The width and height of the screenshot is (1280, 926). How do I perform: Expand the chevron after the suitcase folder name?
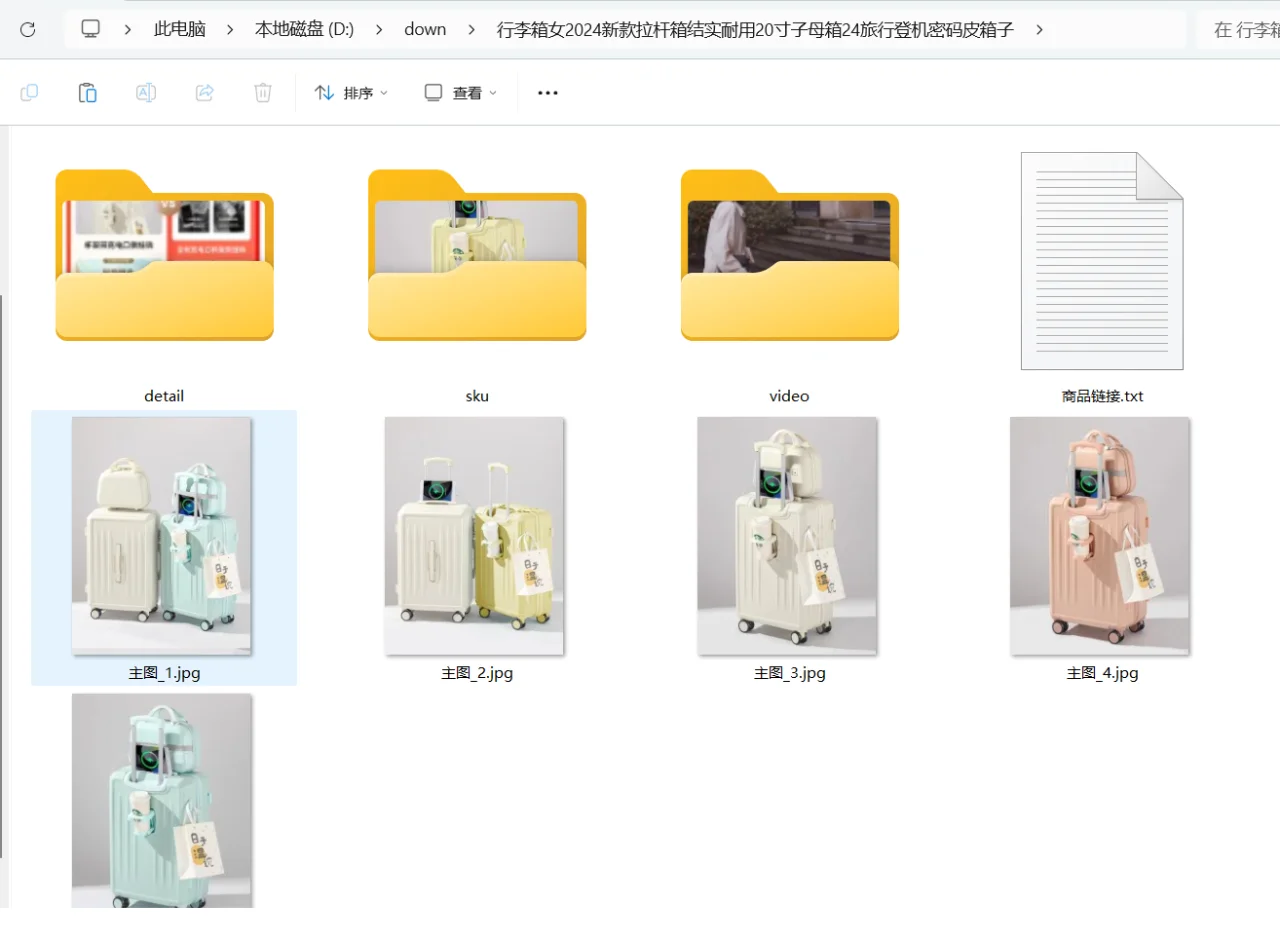[1039, 29]
